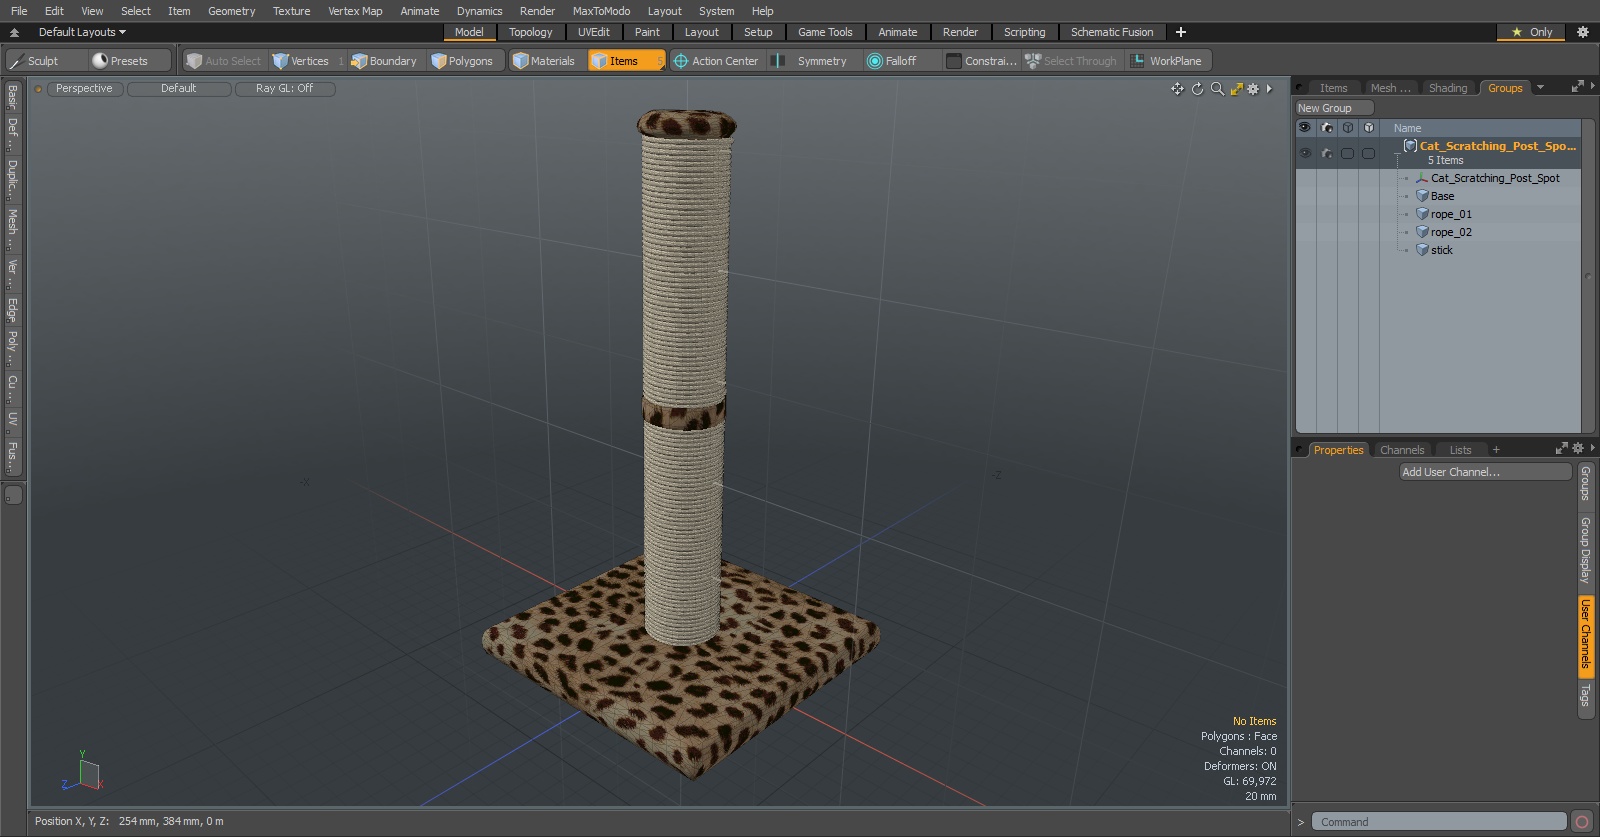The width and height of the screenshot is (1600, 837).
Task: Toggle Symmetry in the toolbar
Action: (812, 61)
